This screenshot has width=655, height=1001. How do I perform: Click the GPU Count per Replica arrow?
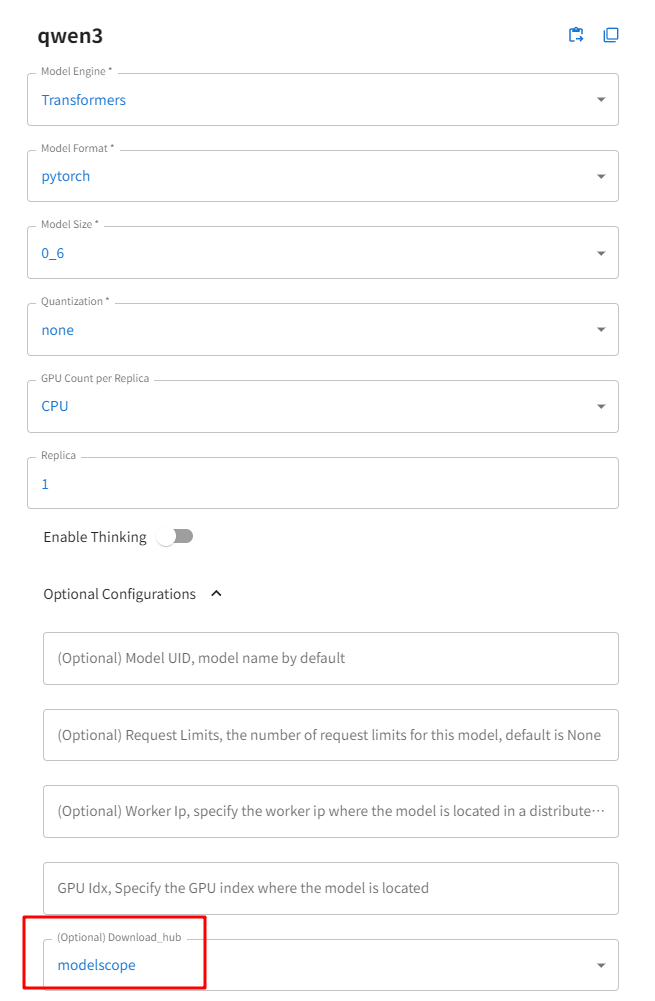(600, 407)
